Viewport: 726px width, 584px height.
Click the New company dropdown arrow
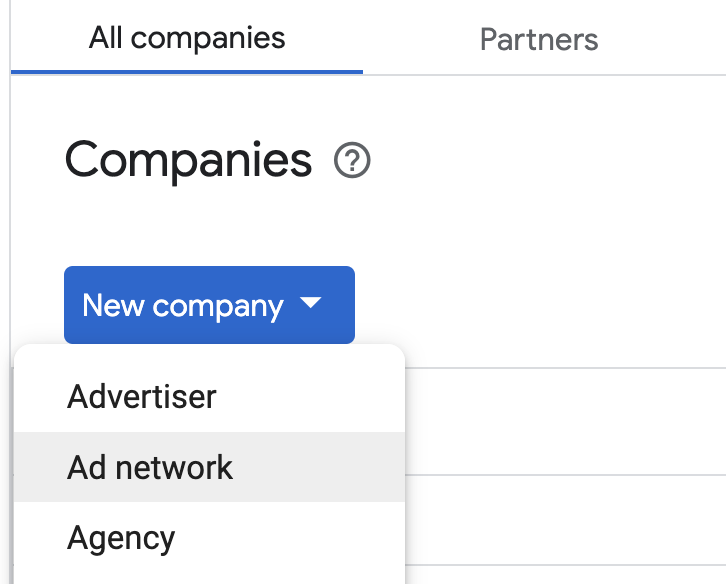tap(311, 304)
